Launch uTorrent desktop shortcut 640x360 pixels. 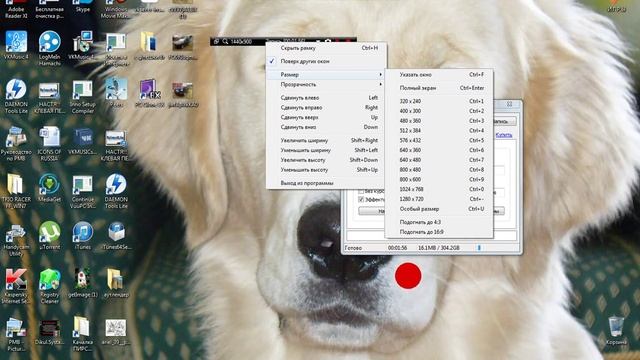click(x=49, y=236)
